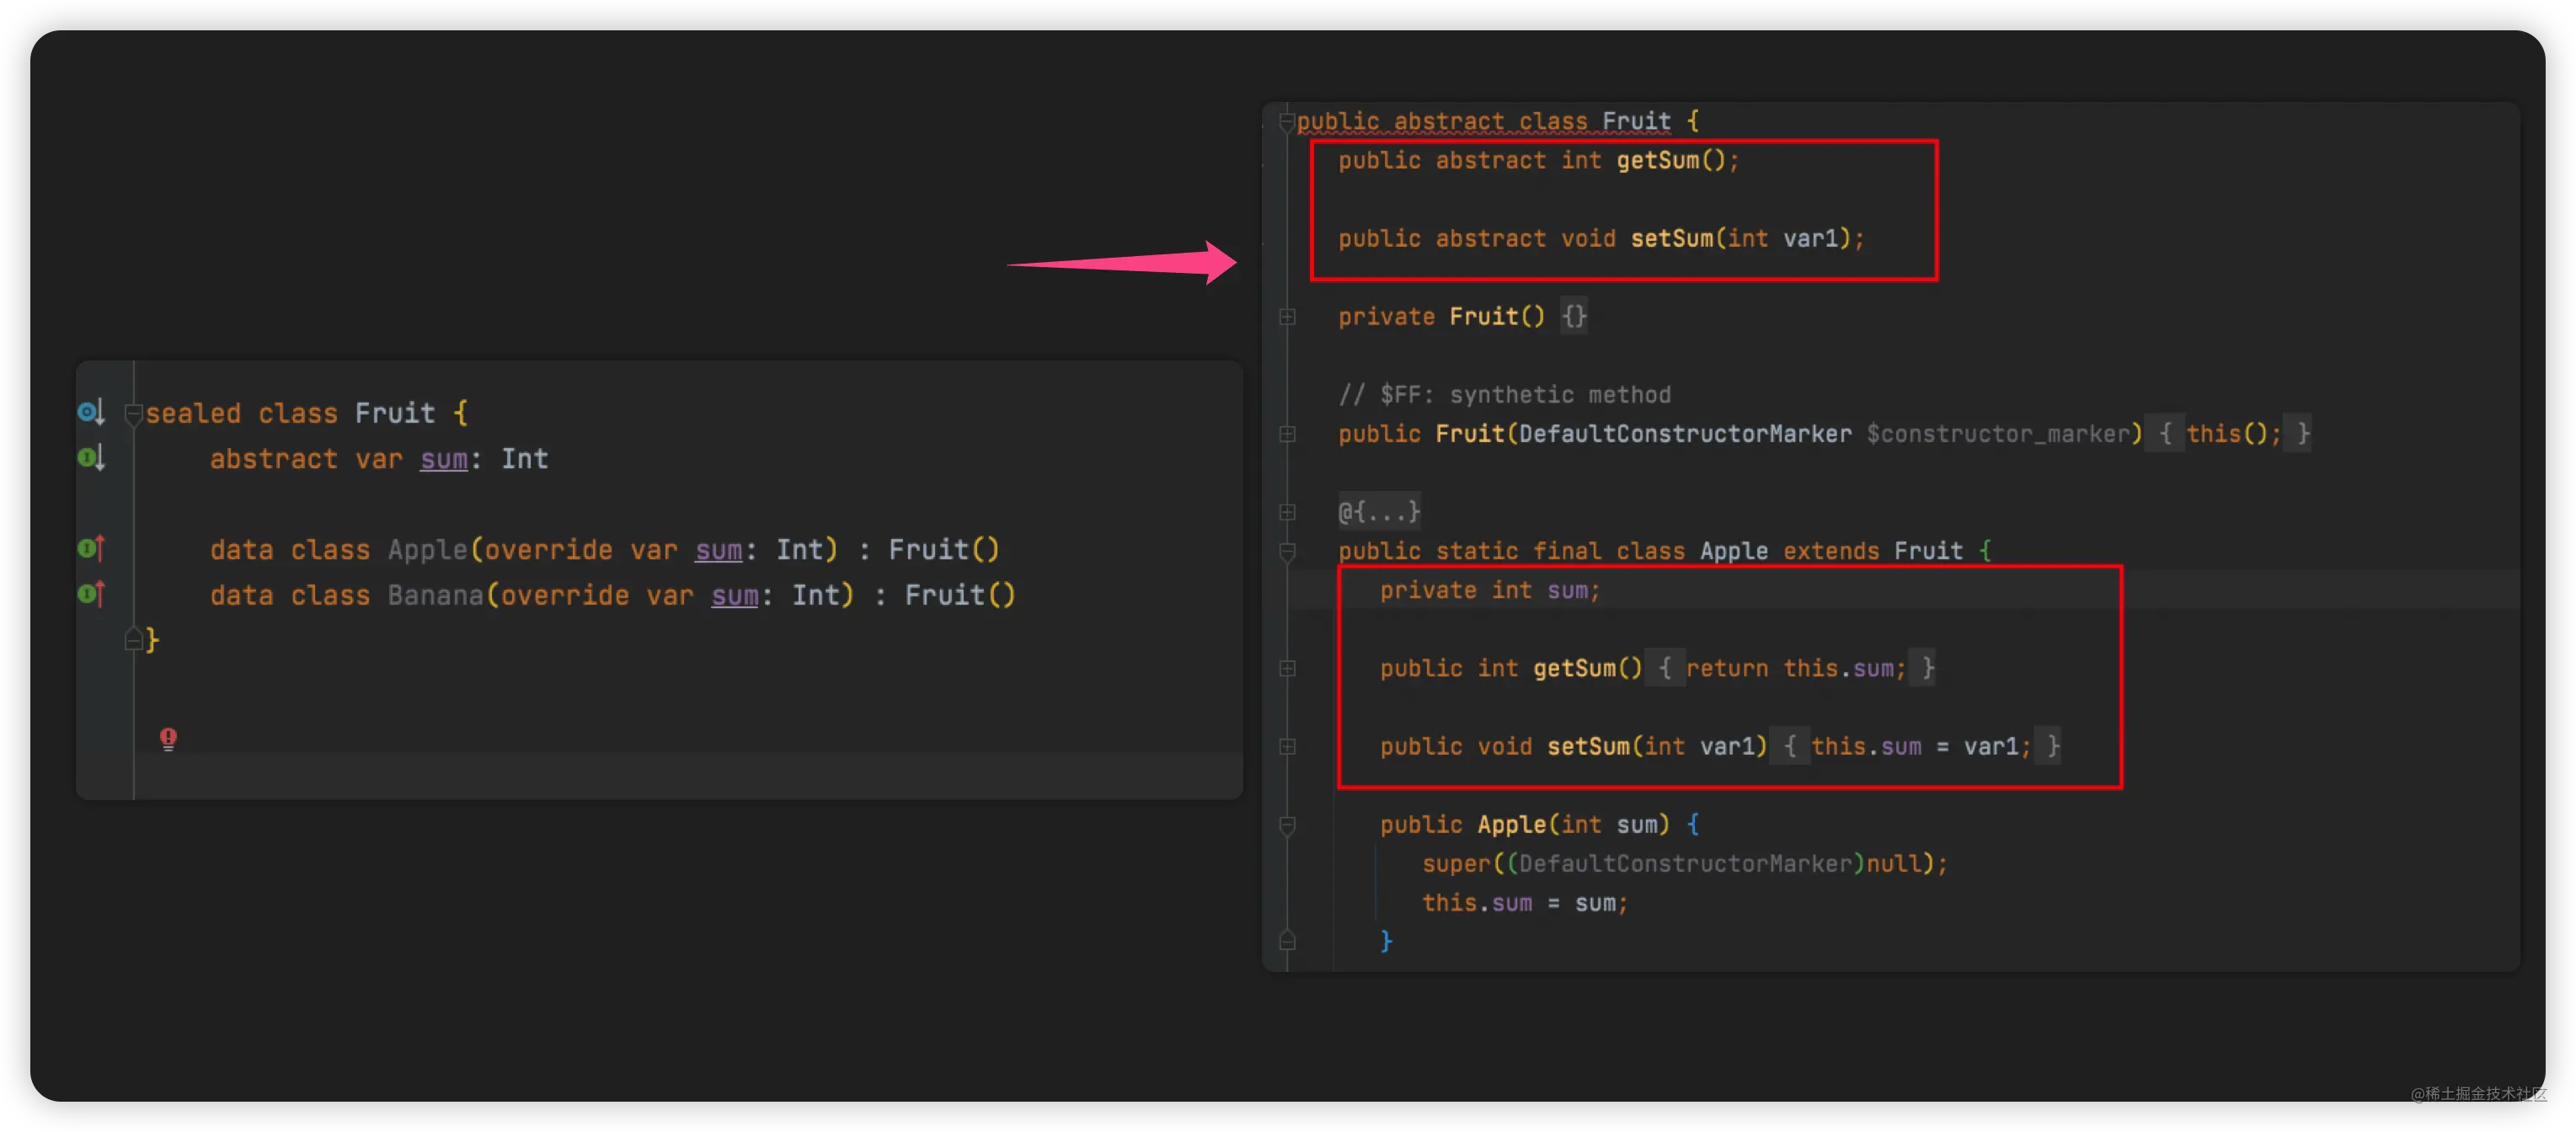The height and width of the screenshot is (1132, 2576).
Task: Click 'DefaultConstructorMarker' in the synthetic Fruit constructor parameter
Action: point(1685,434)
